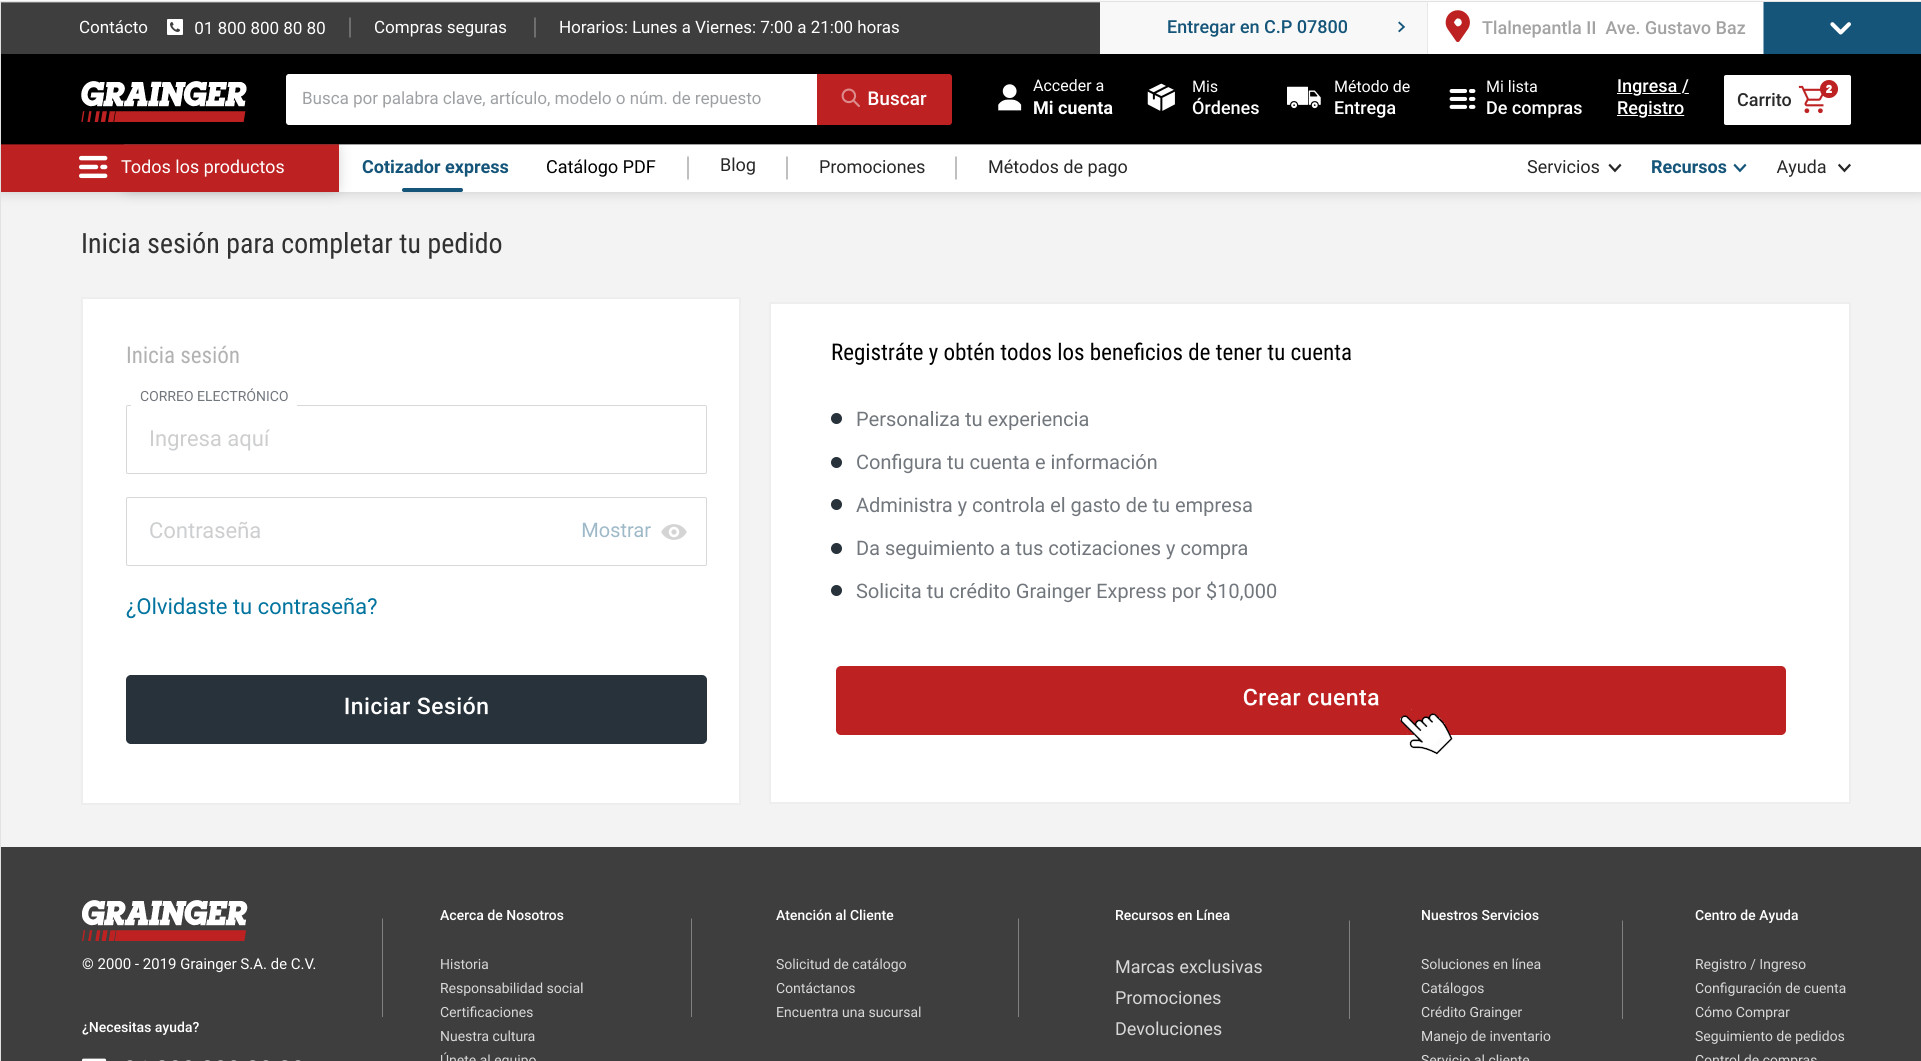Open Certificaciones footer link
The image size is (1921, 1061).
(x=486, y=1012)
